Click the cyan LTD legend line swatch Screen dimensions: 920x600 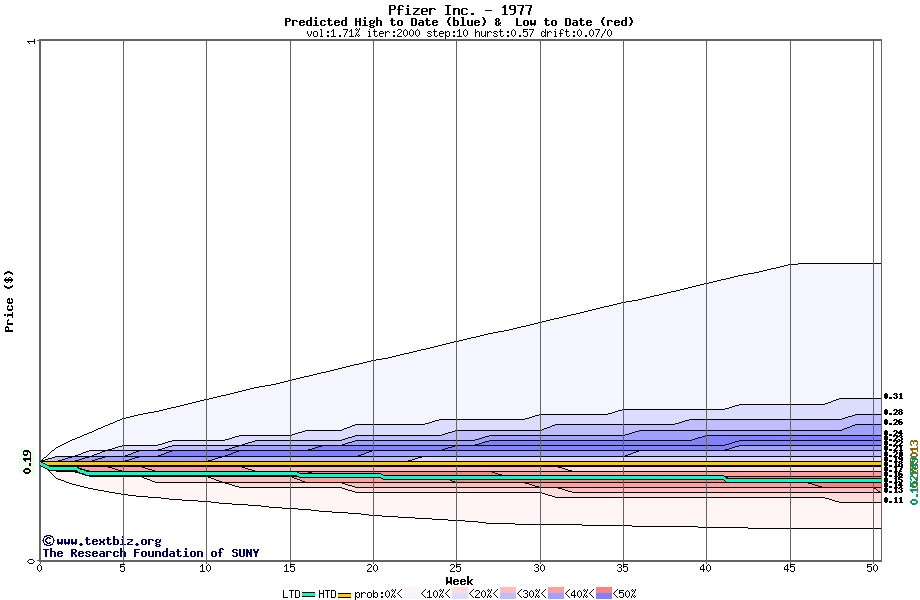[x=309, y=595]
